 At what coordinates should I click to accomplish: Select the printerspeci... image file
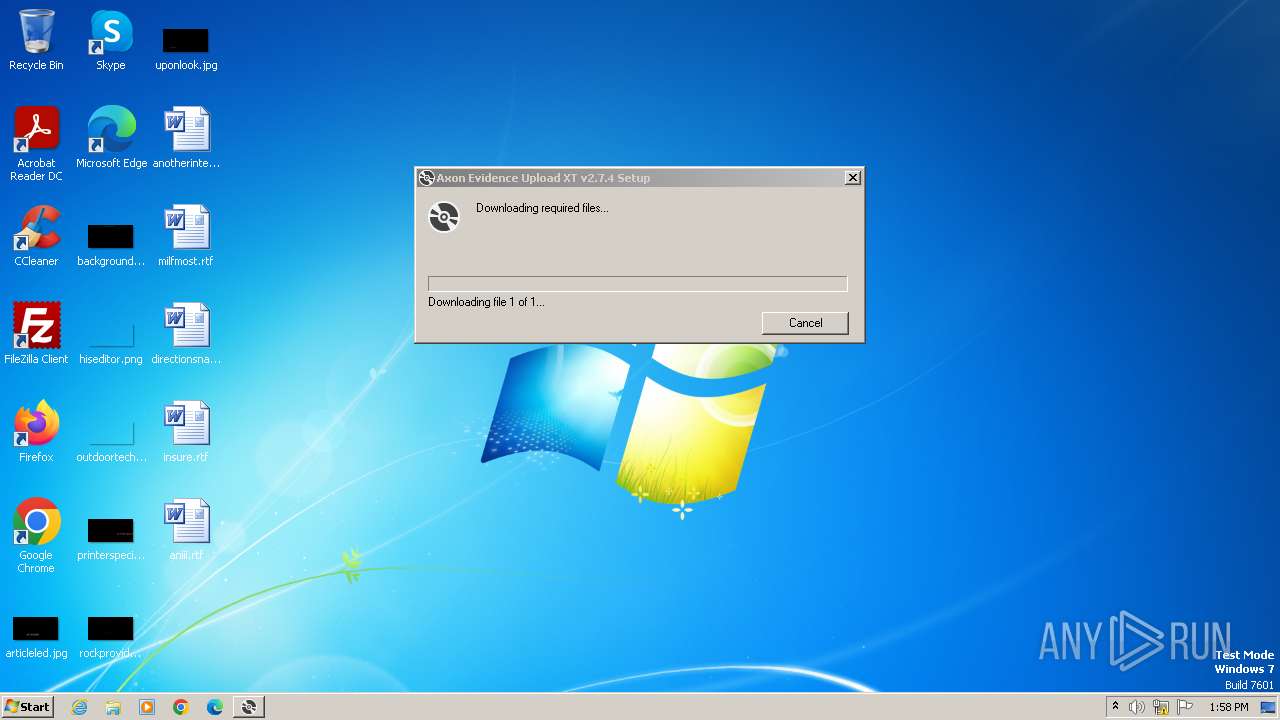point(111,537)
